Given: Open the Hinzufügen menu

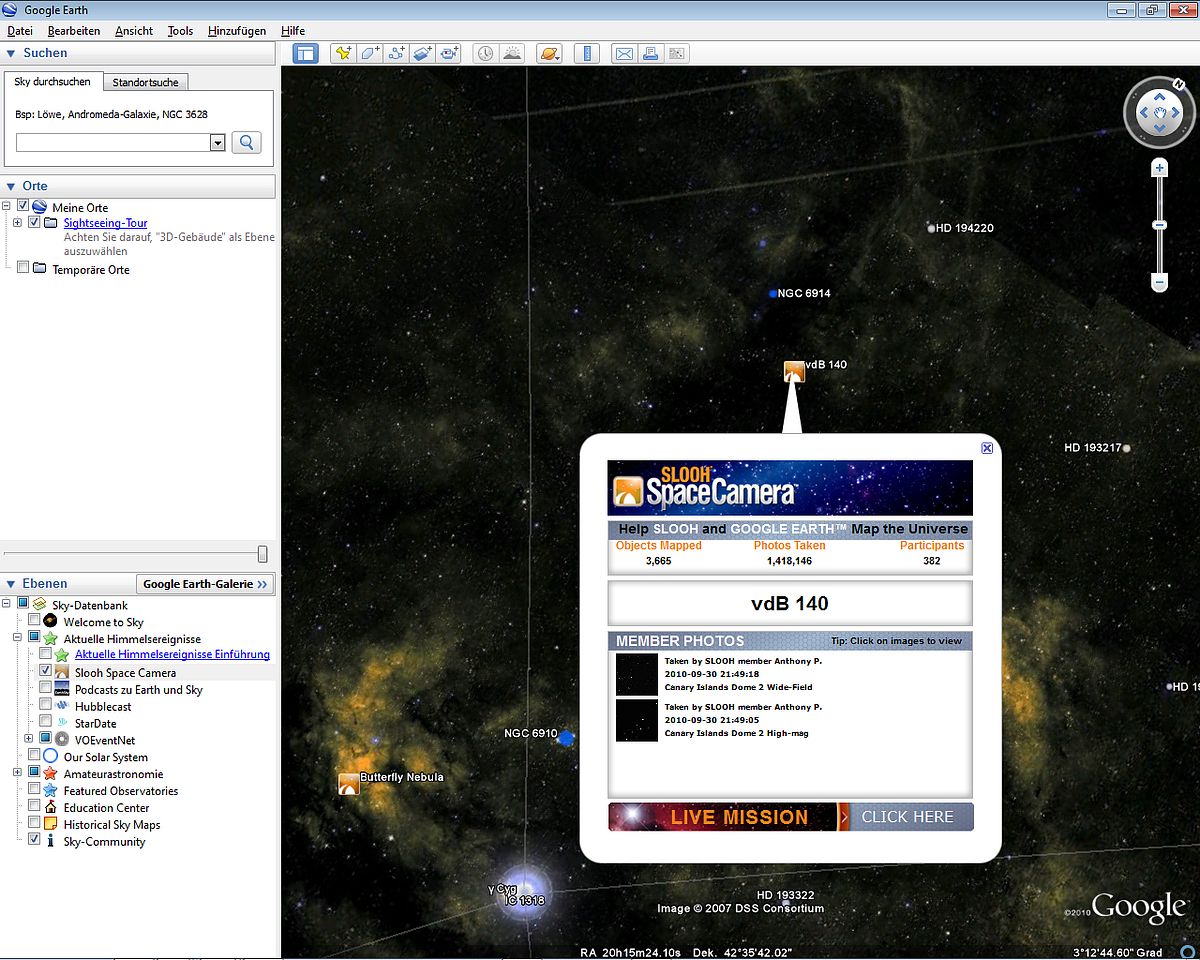Looking at the screenshot, I should (x=237, y=31).
